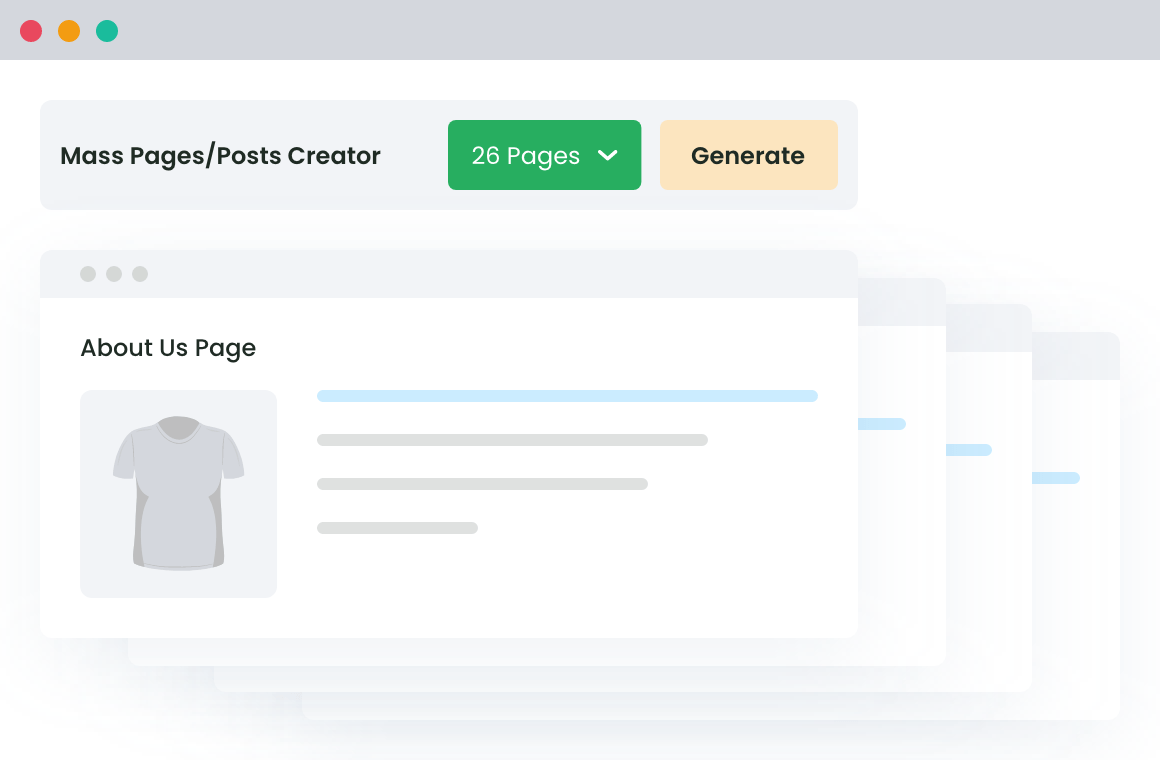Select the About Us Page title

168,348
